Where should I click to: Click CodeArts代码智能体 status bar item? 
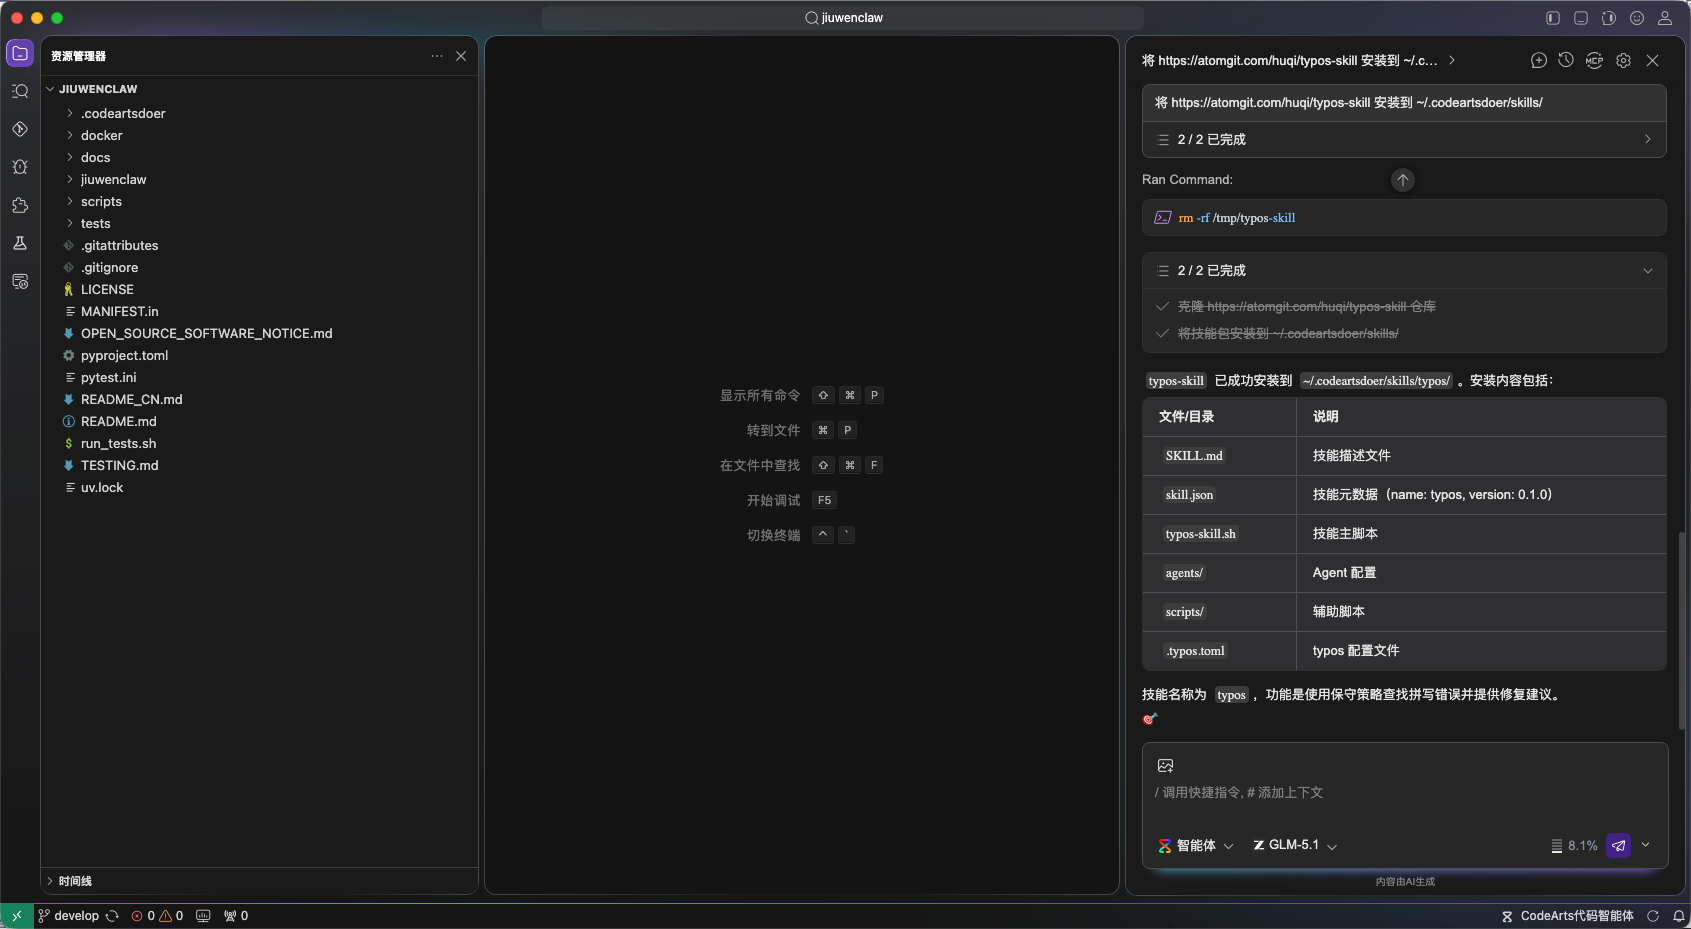click(1567, 916)
